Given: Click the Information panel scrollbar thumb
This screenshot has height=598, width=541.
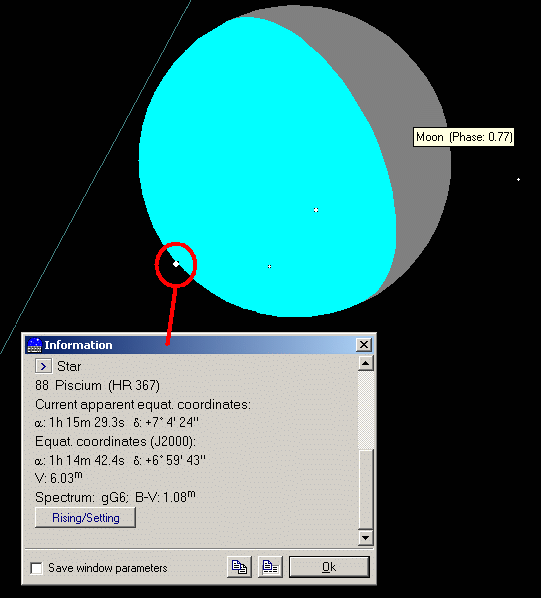Looking at the screenshot, I should 366,490.
